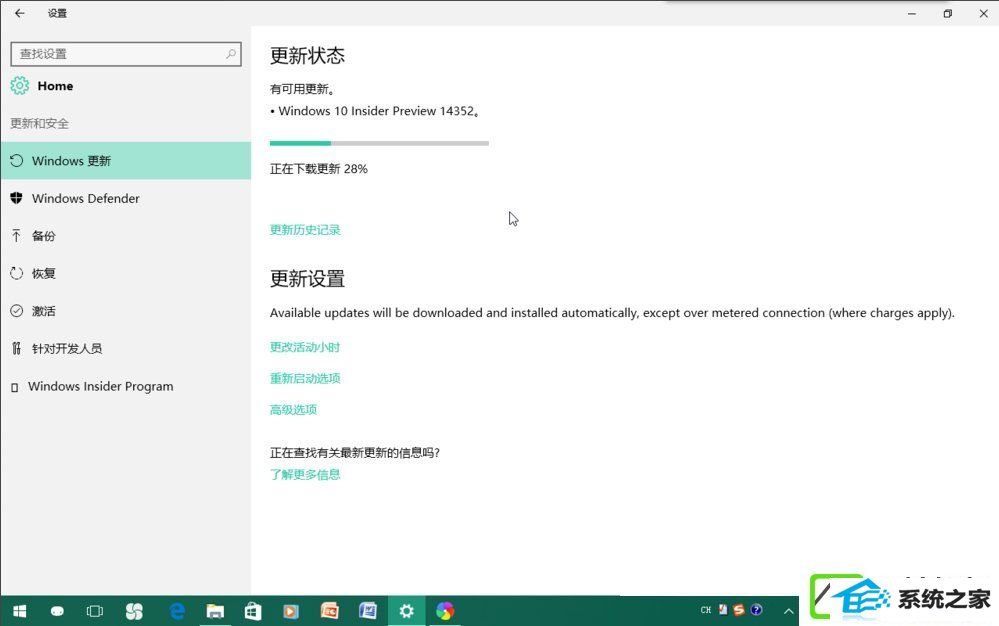
Task: Open the 恢复 settings page
Action: 126,273
